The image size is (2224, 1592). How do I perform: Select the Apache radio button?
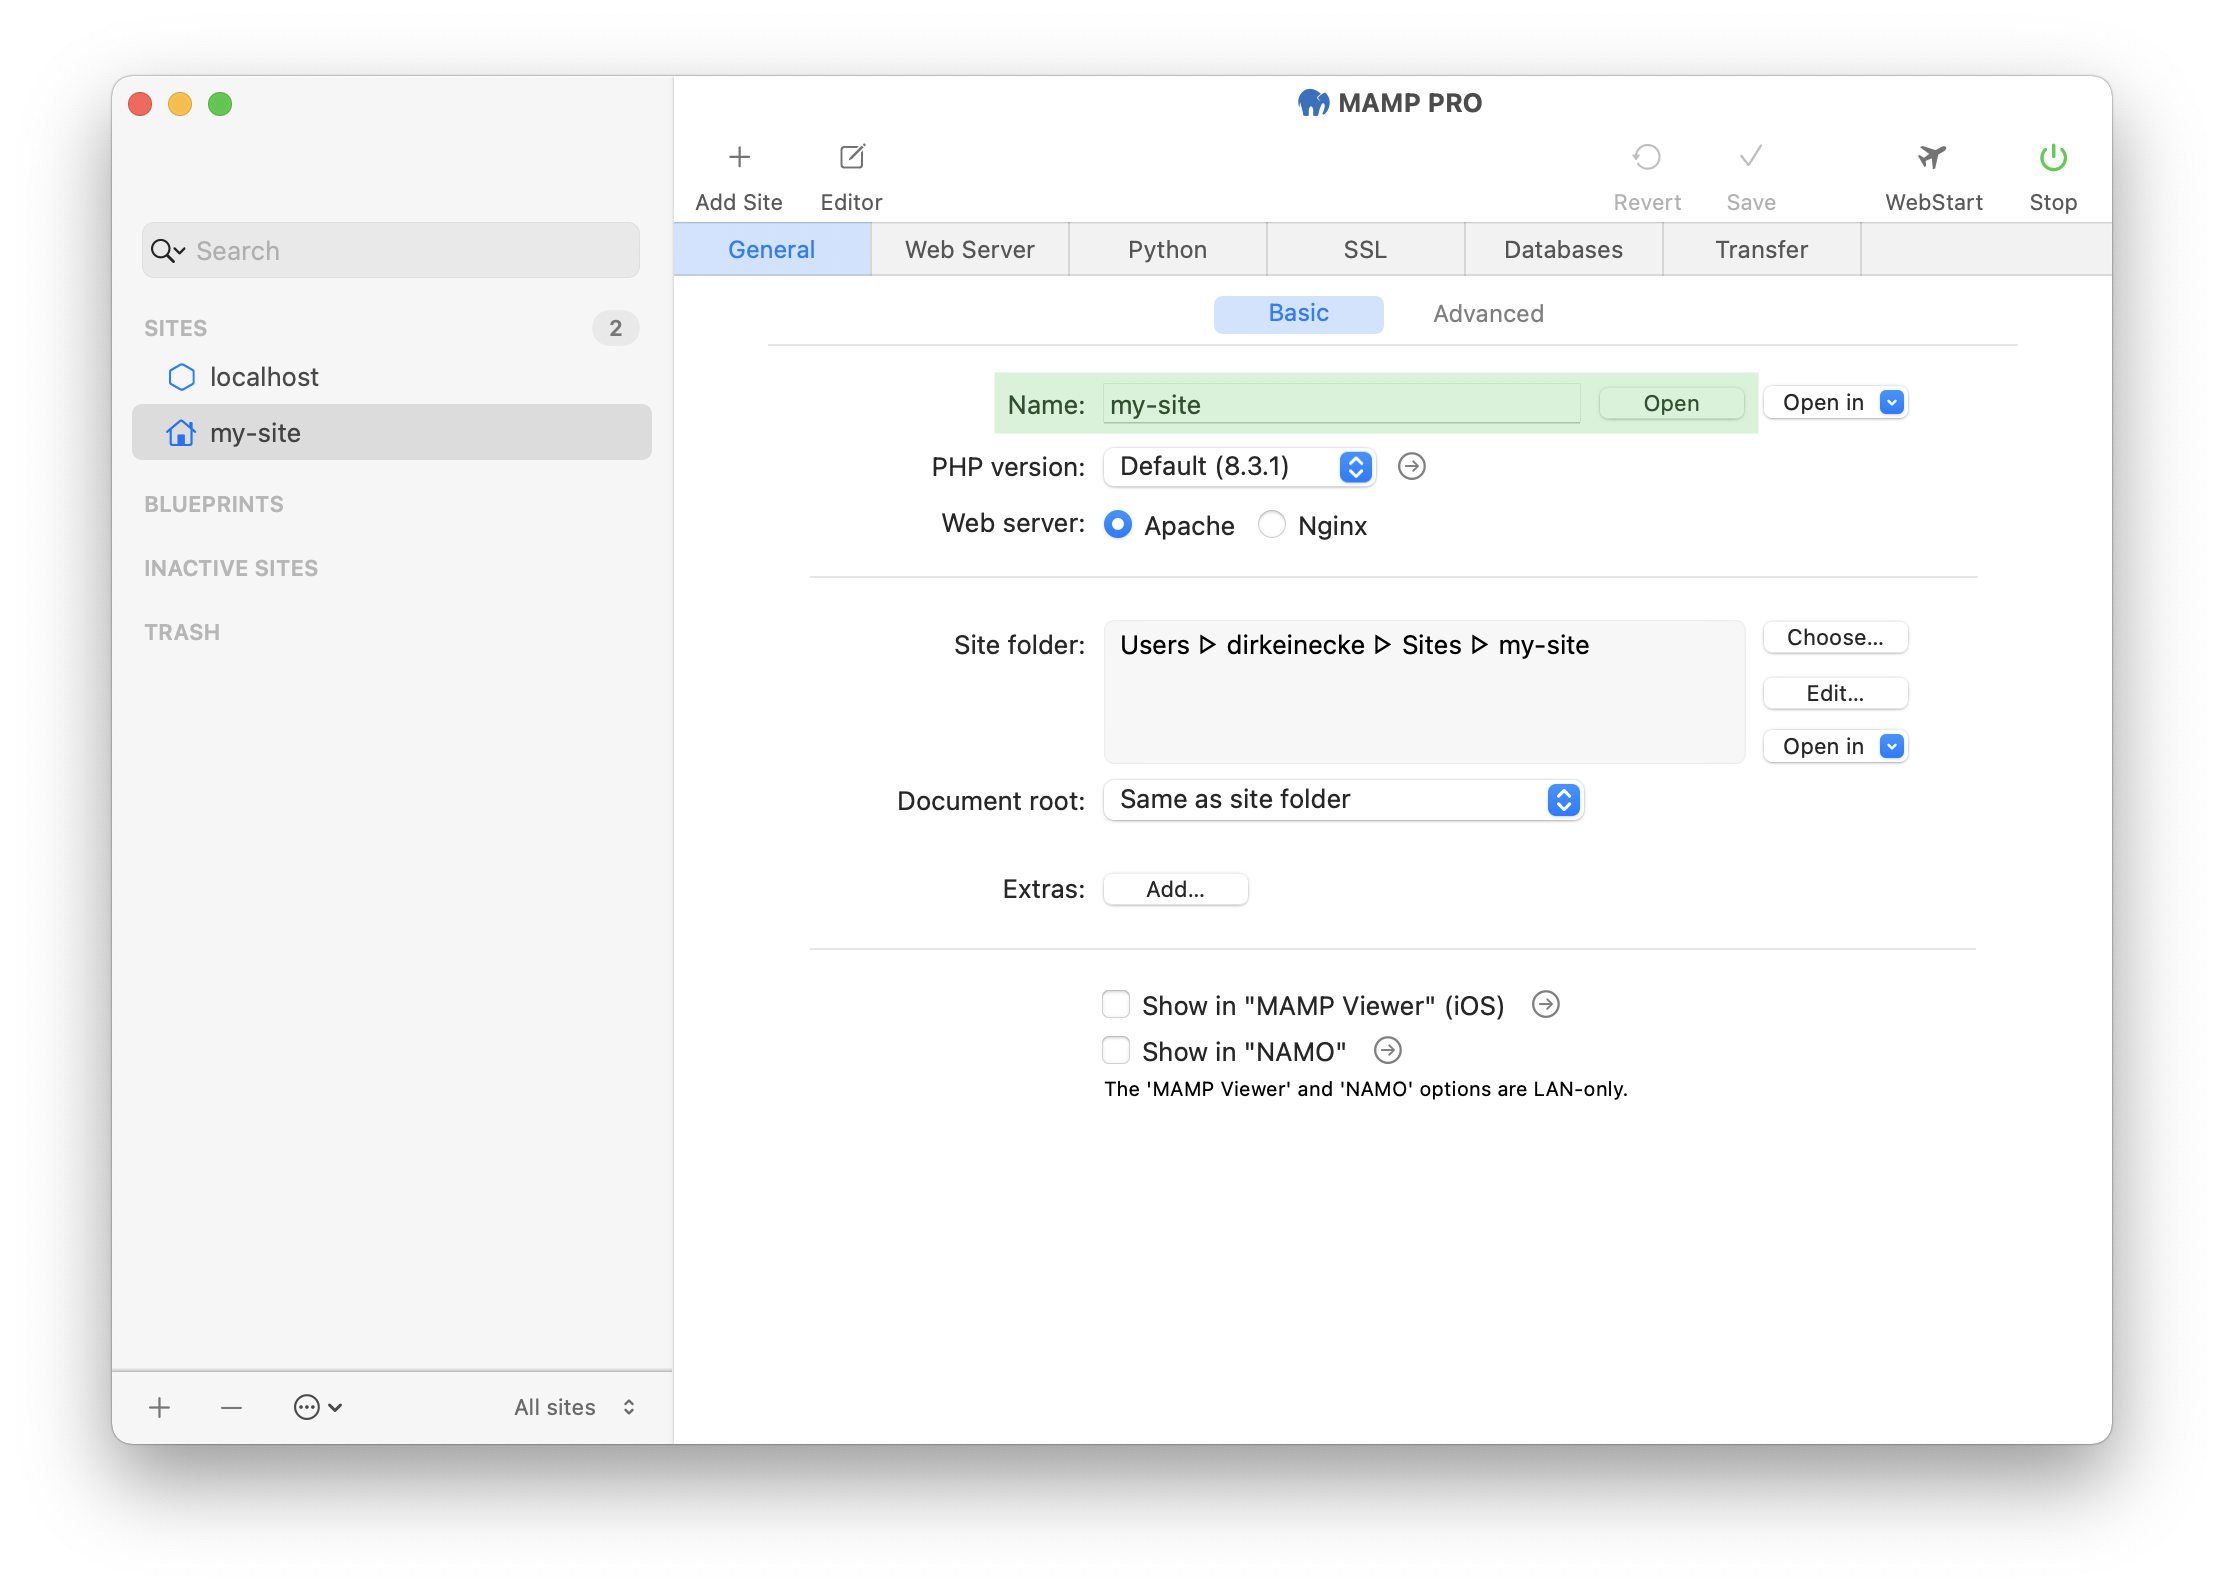click(1115, 525)
